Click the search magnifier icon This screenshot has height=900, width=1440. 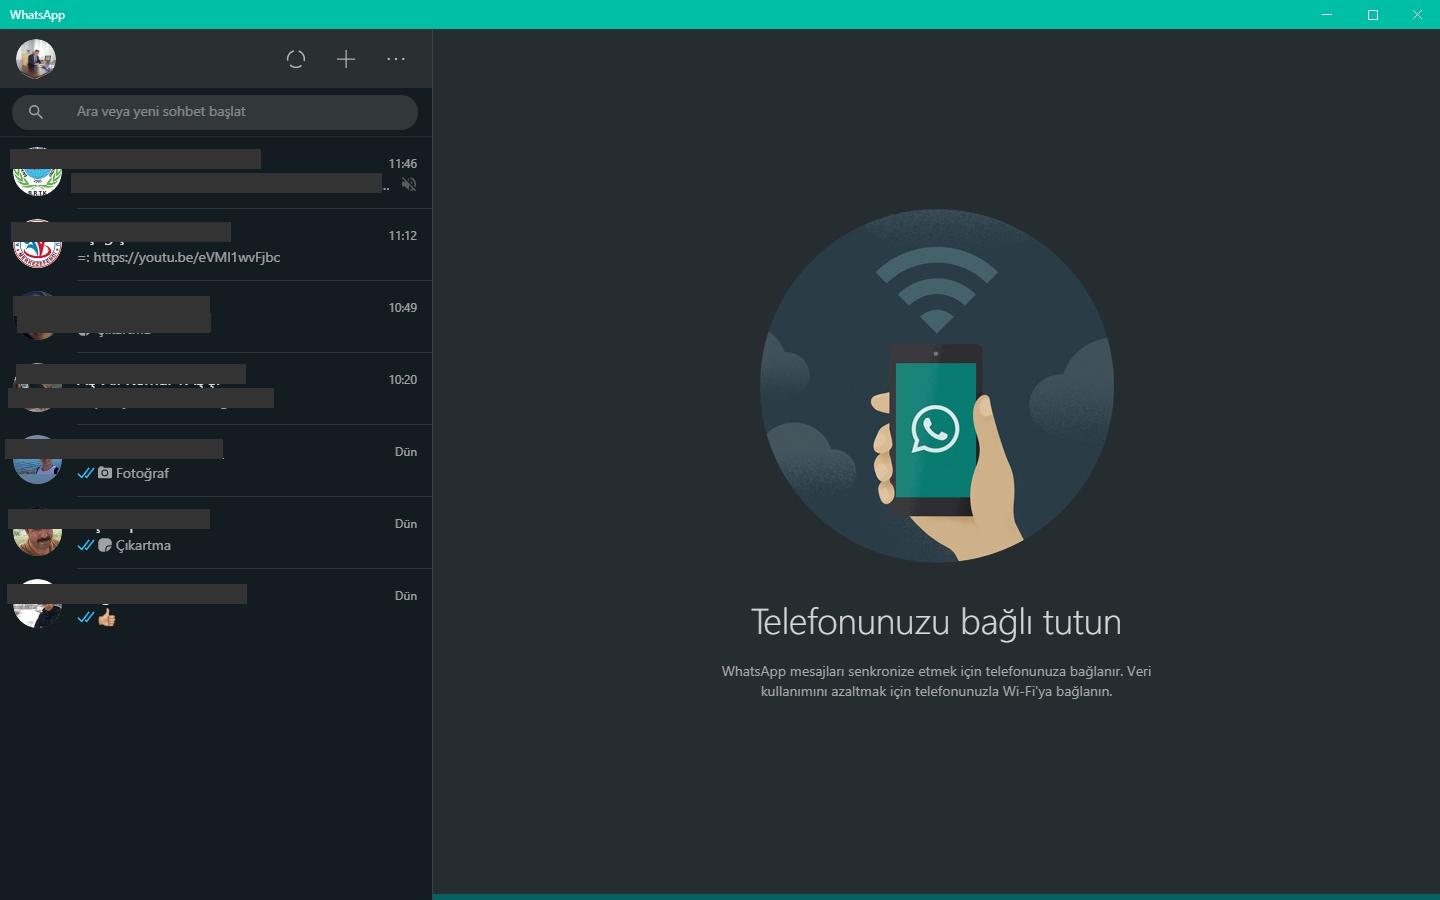point(36,112)
